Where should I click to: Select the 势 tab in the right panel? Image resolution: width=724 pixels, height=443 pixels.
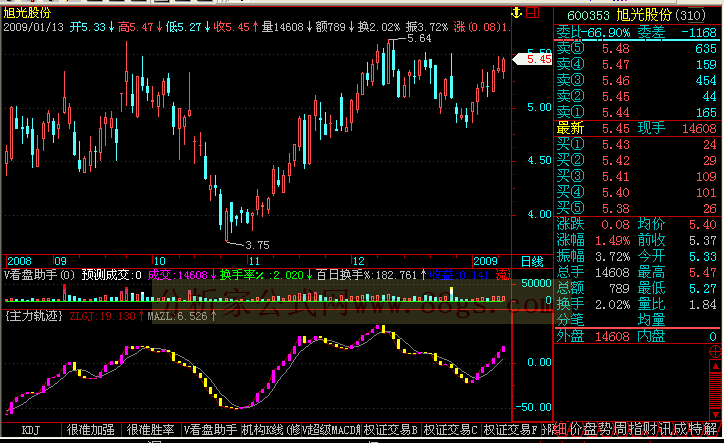coord(605,429)
